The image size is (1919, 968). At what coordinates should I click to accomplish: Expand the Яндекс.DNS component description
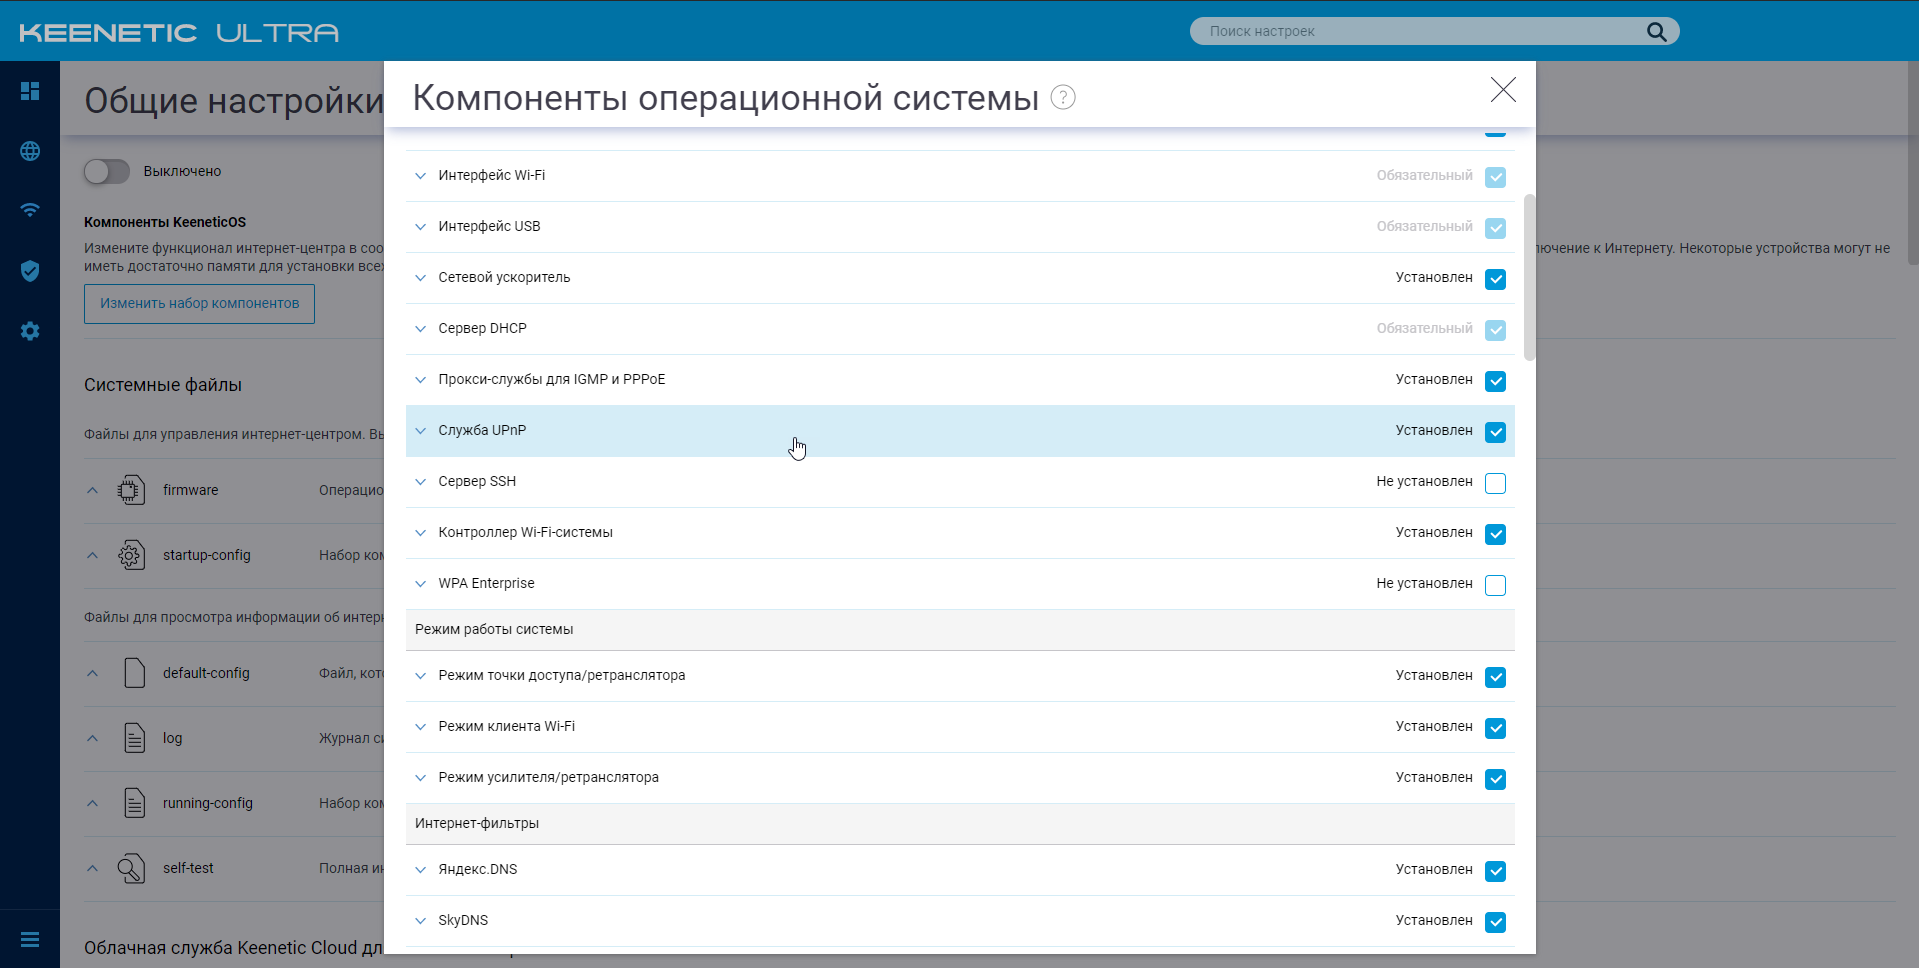click(x=421, y=870)
